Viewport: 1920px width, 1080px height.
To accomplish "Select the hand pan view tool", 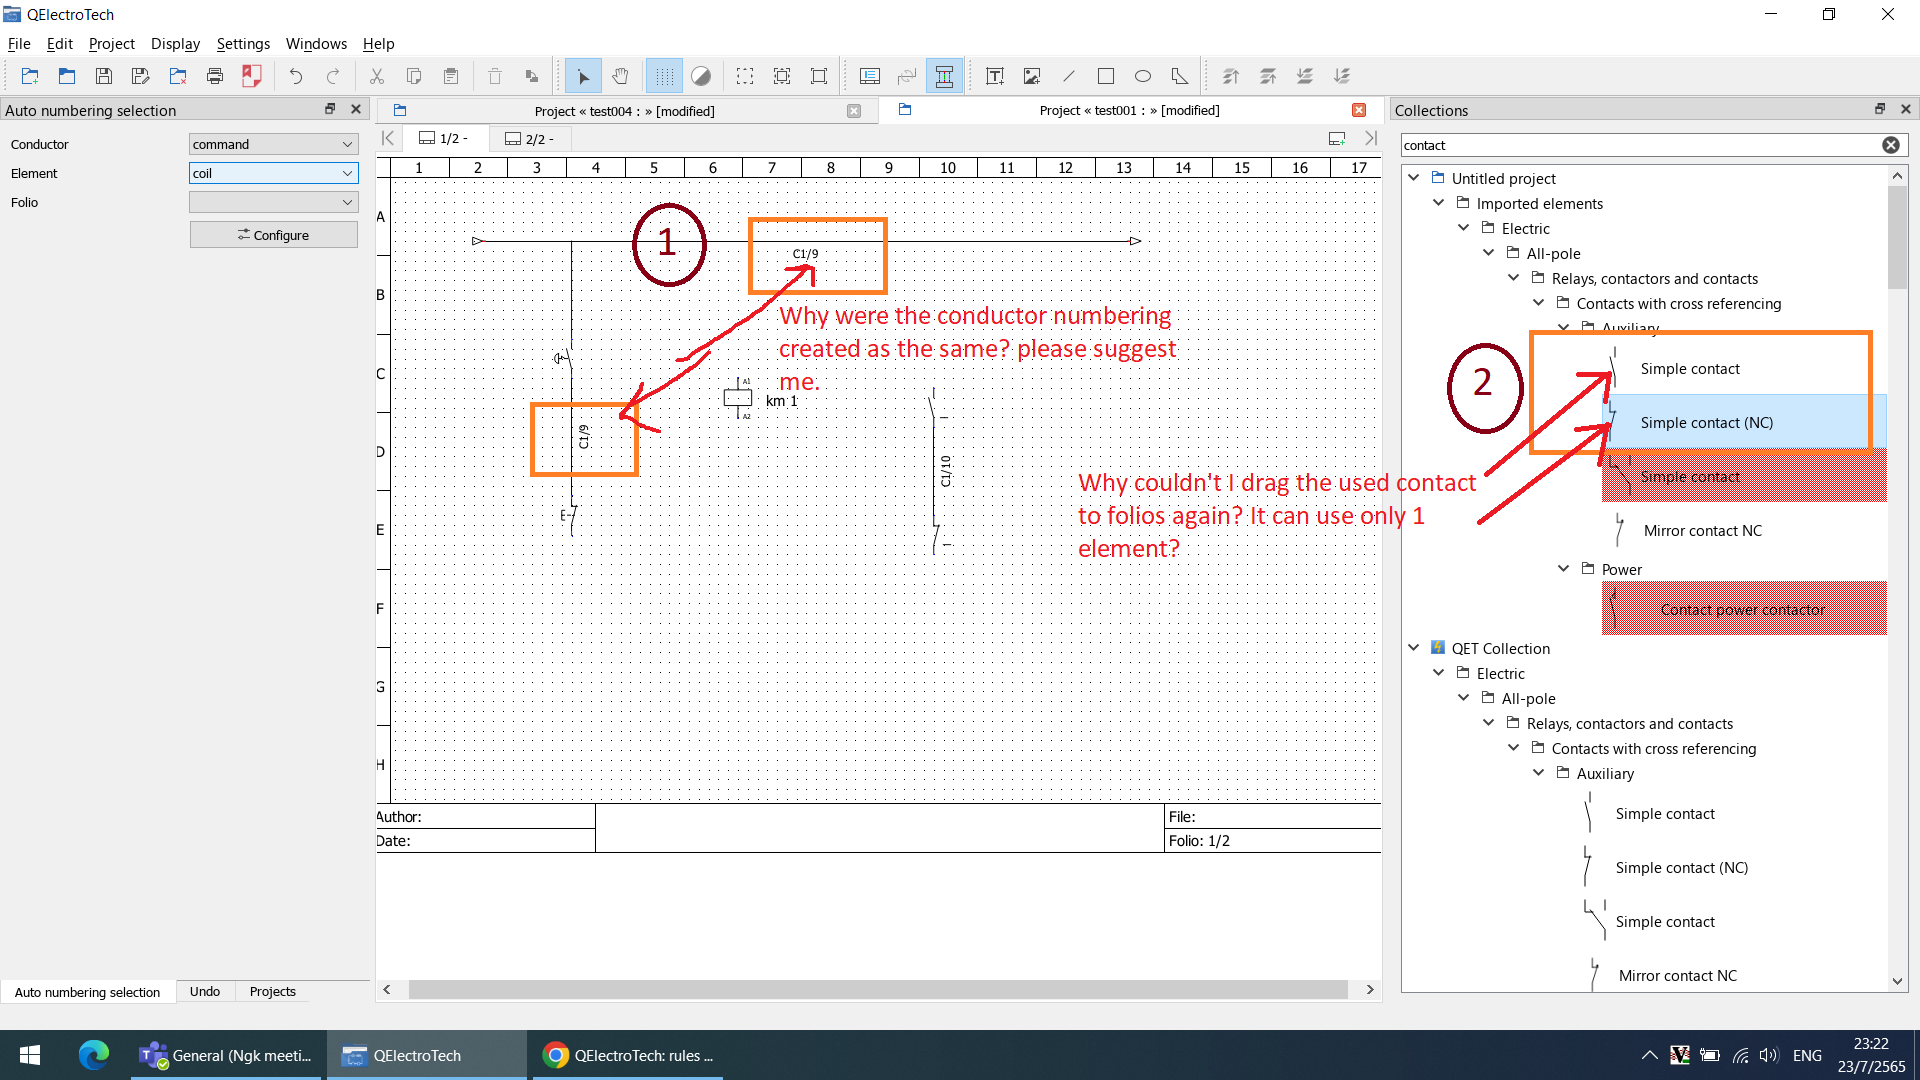I will click(620, 76).
